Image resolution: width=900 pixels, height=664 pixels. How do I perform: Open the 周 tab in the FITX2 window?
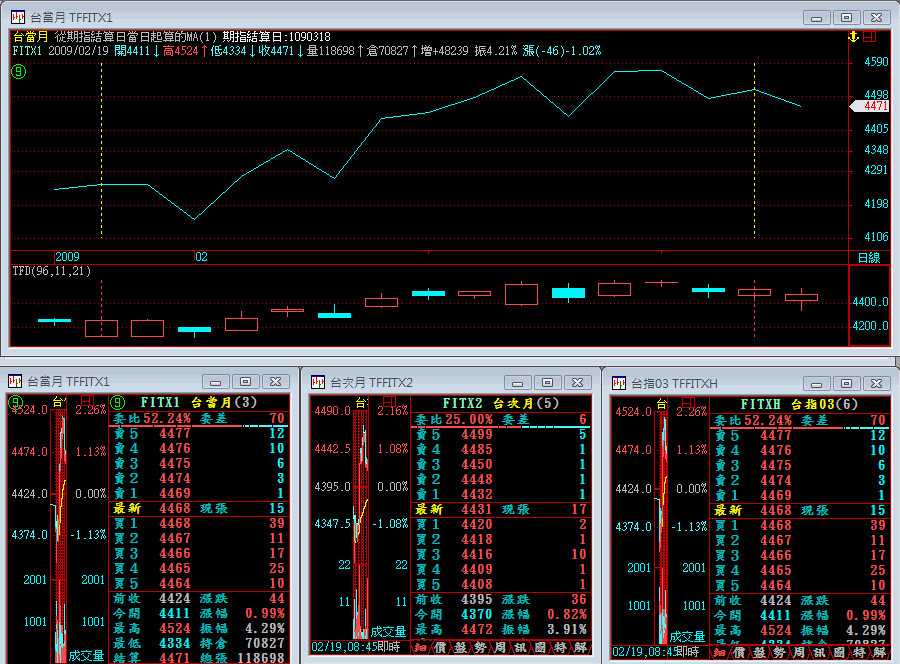click(x=501, y=648)
